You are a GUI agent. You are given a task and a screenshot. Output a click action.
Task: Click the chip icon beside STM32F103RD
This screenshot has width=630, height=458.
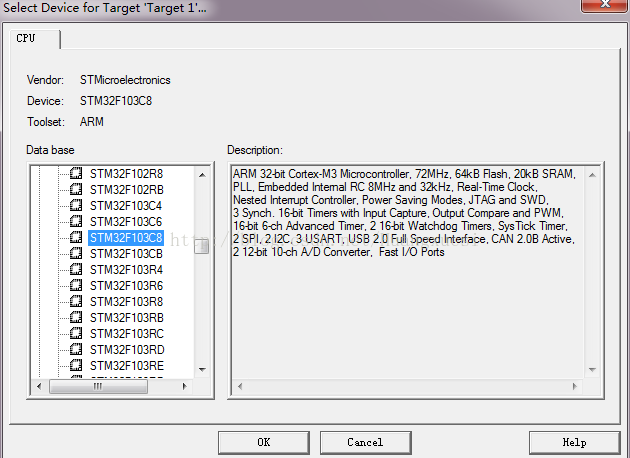point(76,350)
